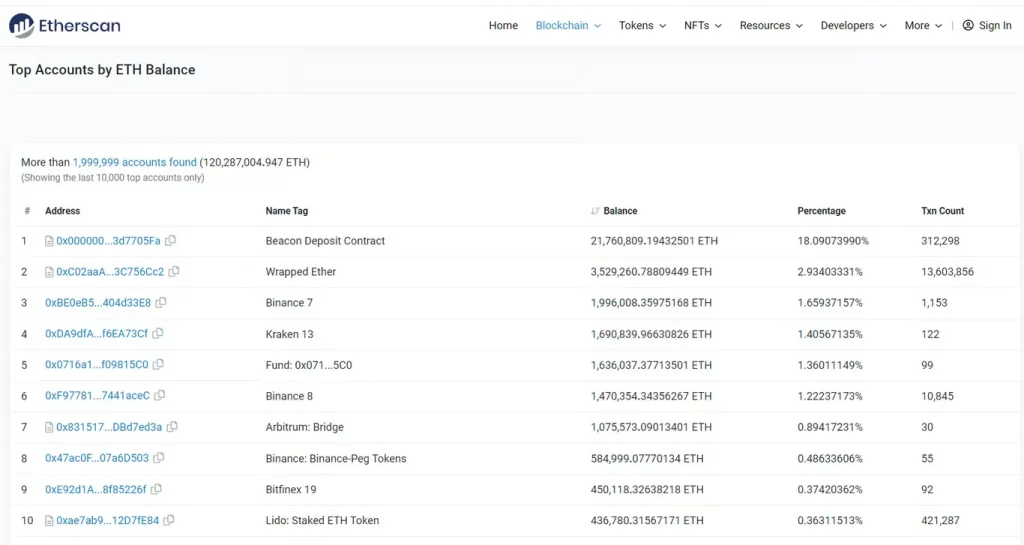Image resolution: width=1024 pixels, height=545 pixels.
Task: Click percentage 0.48633606%
Action: [x=830, y=458]
